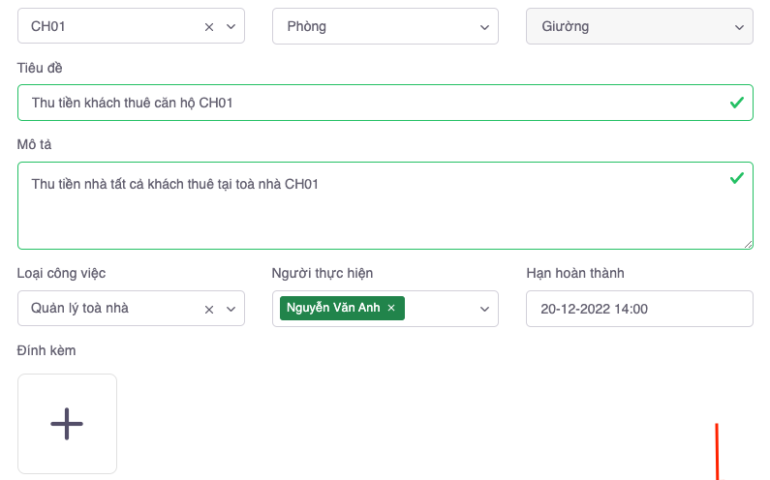Grab the Mô tả textarea resize handle
The height and width of the screenshot is (480, 770).
(x=748, y=244)
